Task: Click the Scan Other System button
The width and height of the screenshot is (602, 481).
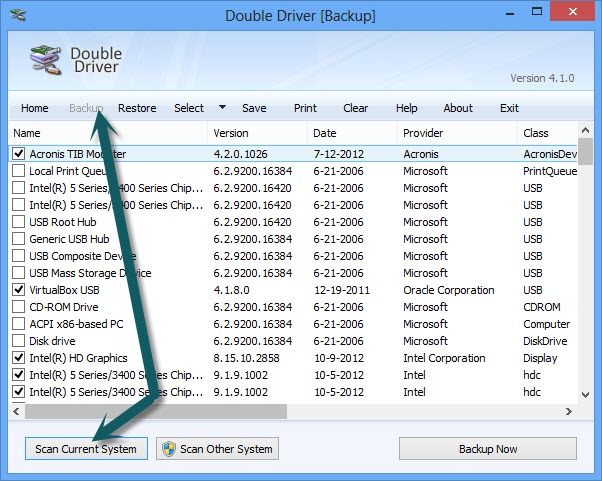Action: point(217,449)
